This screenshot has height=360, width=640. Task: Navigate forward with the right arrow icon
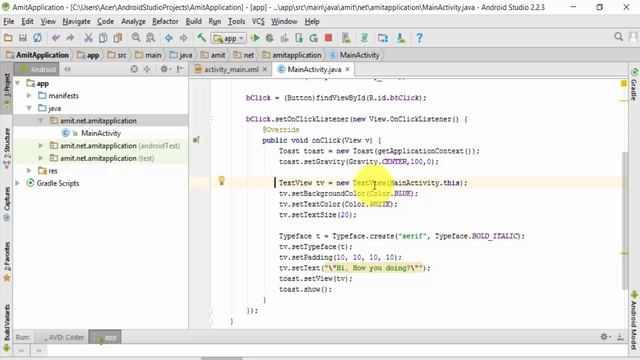tap(183, 38)
